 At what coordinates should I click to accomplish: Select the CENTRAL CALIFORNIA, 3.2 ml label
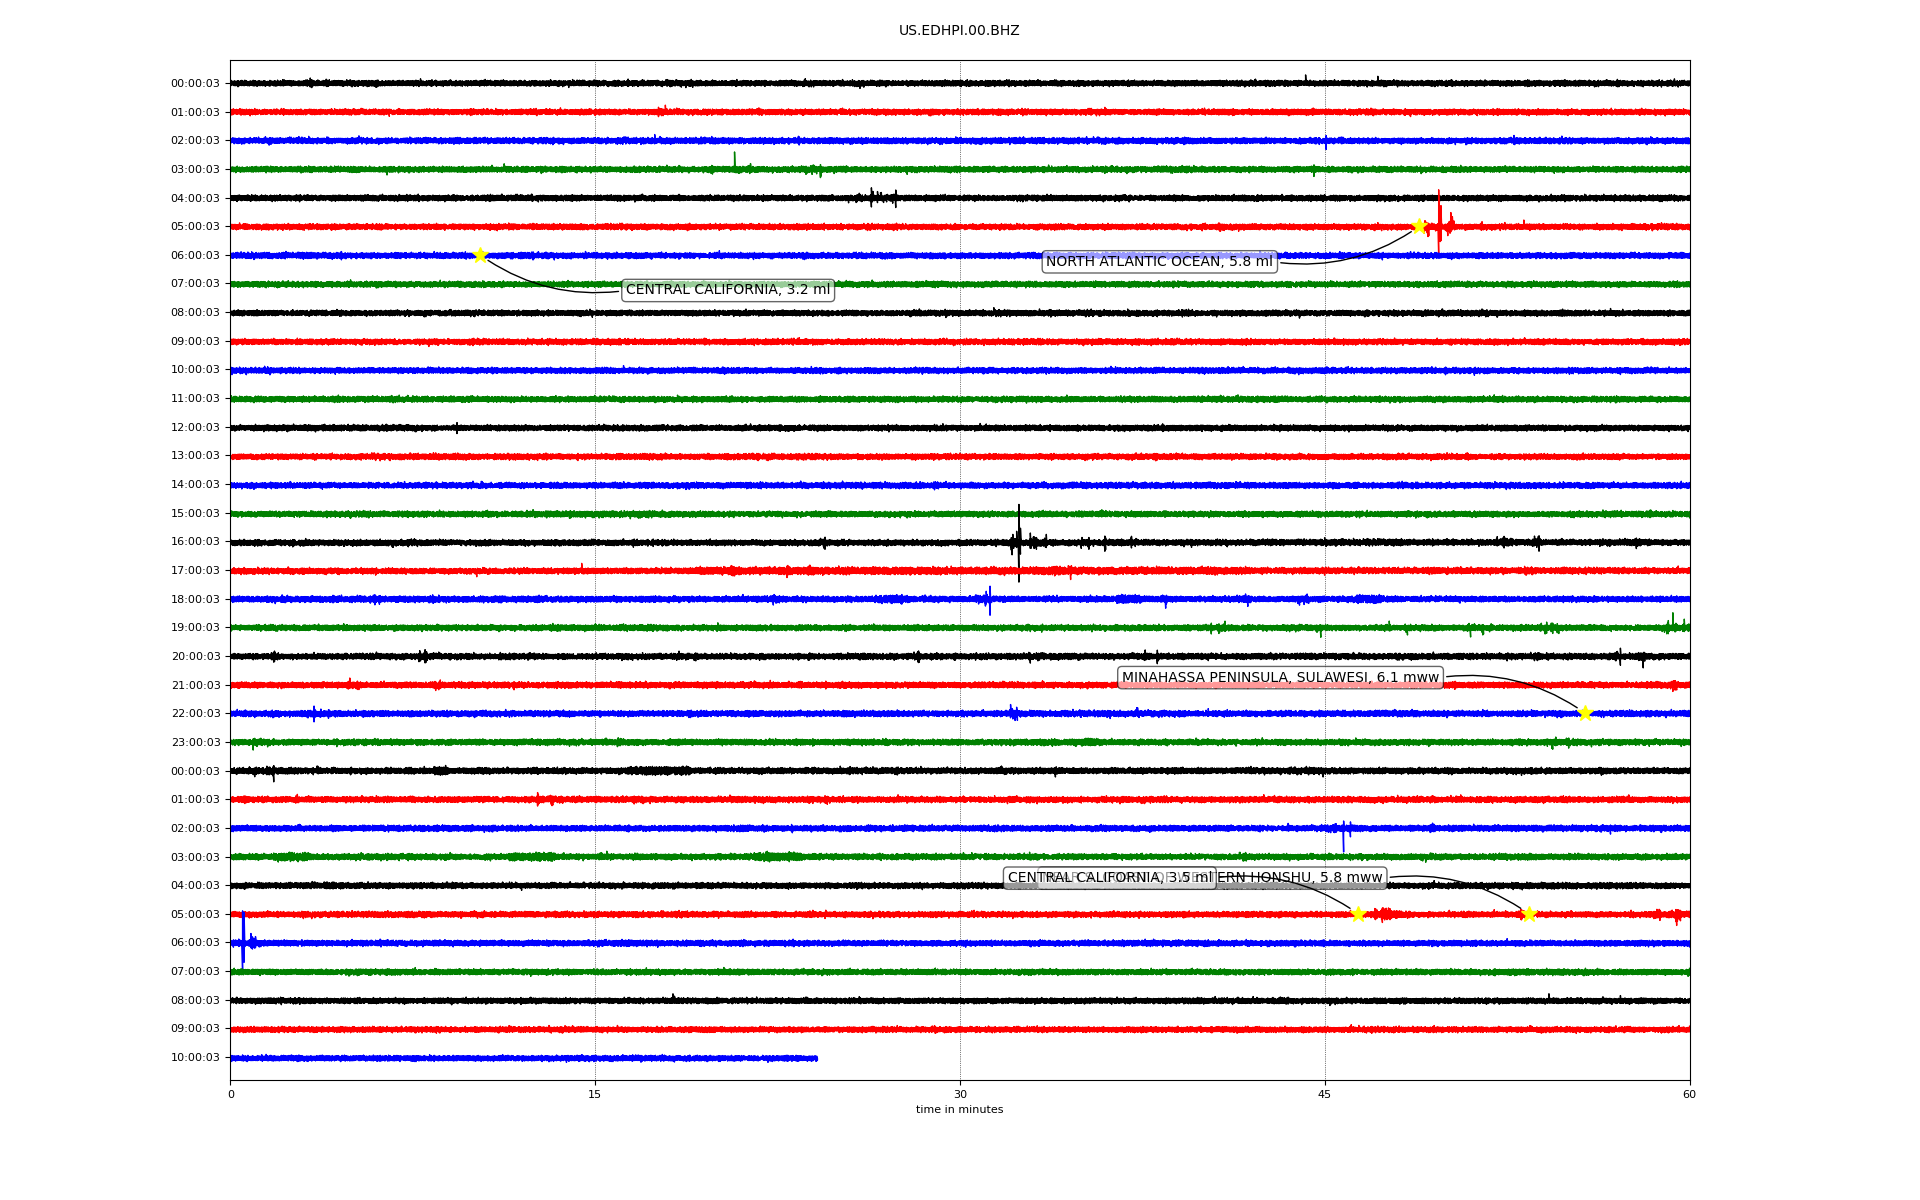pos(727,290)
